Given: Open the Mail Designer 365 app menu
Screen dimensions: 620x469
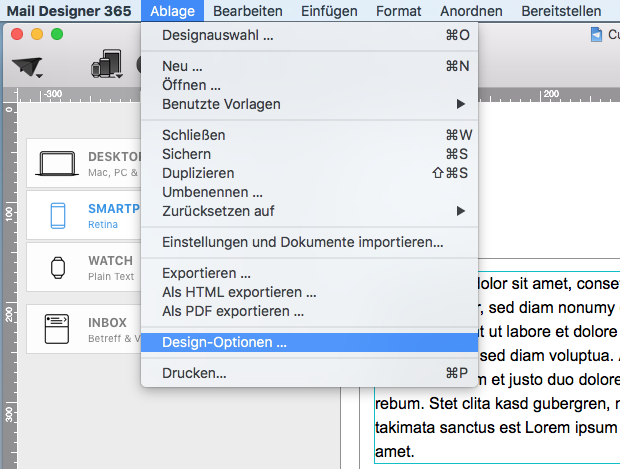Looking at the screenshot, I should click(x=69, y=11).
